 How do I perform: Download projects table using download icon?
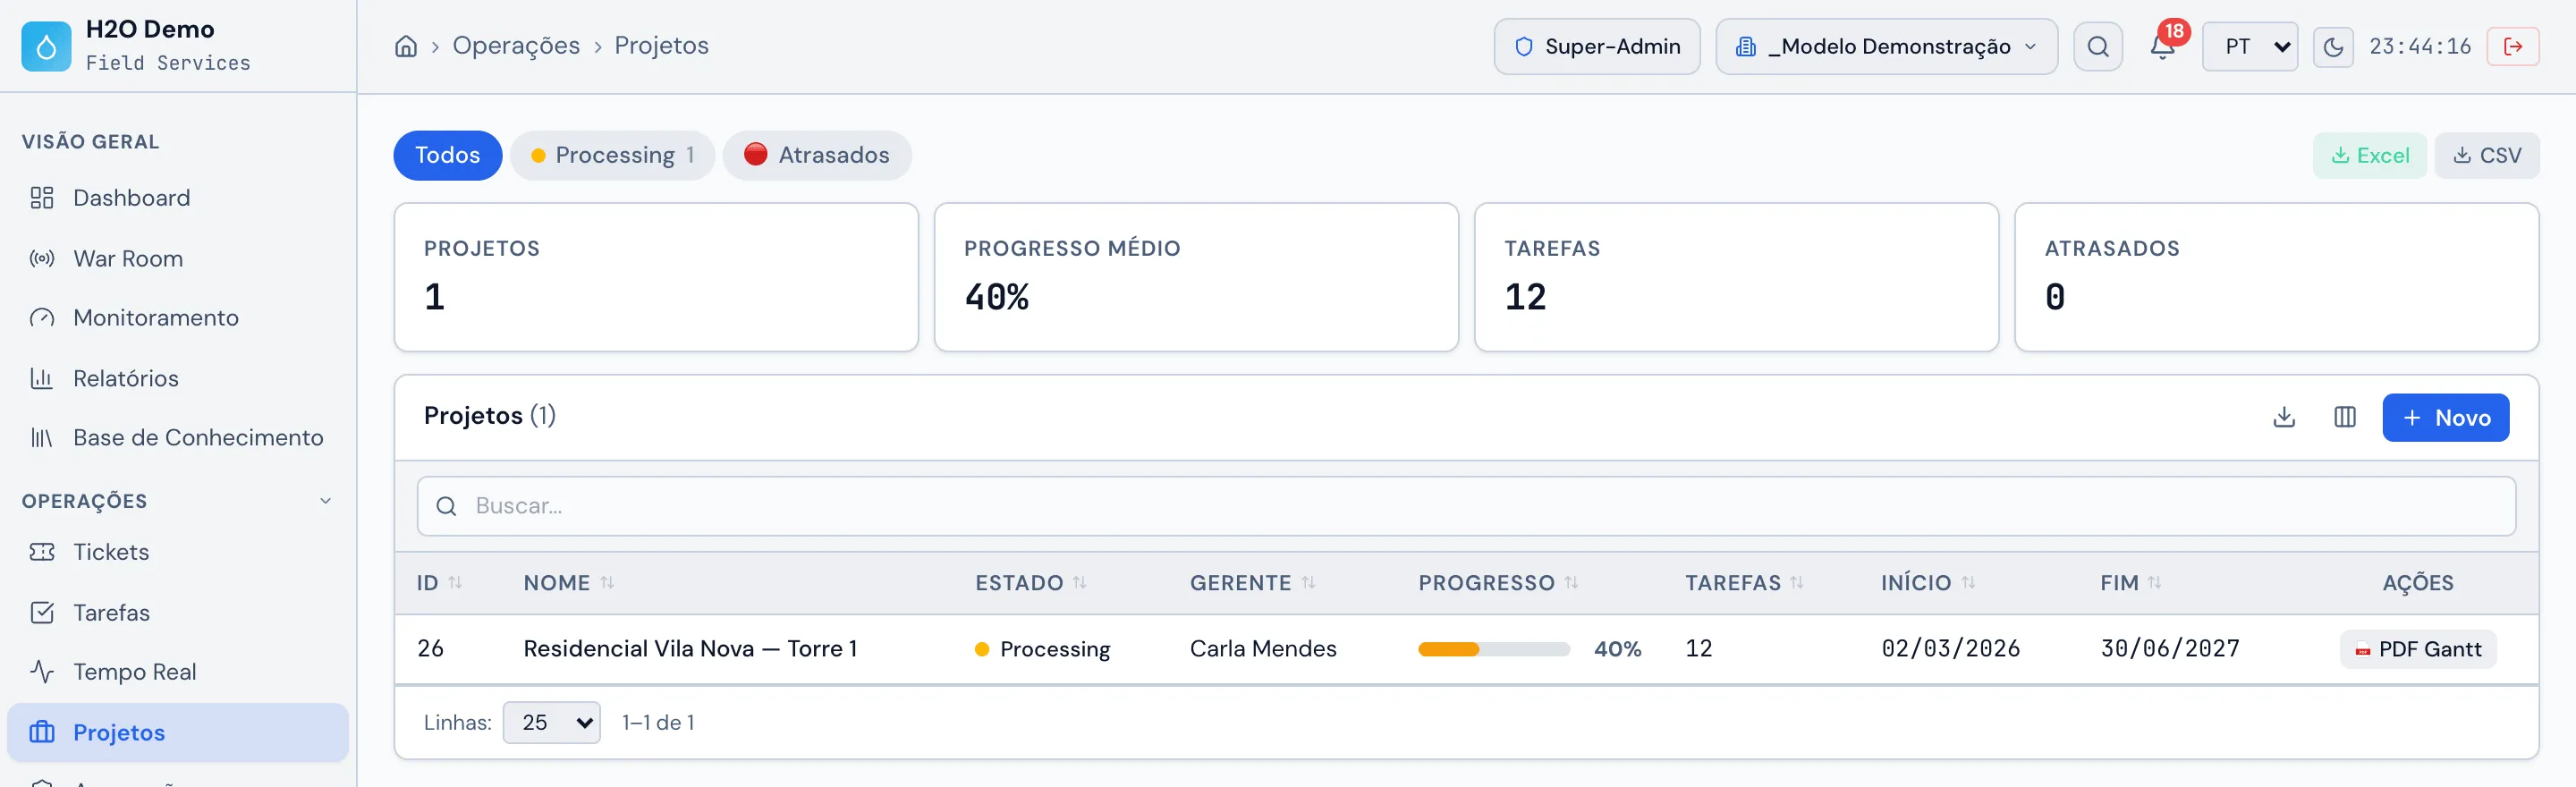pyautogui.click(x=2284, y=417)
